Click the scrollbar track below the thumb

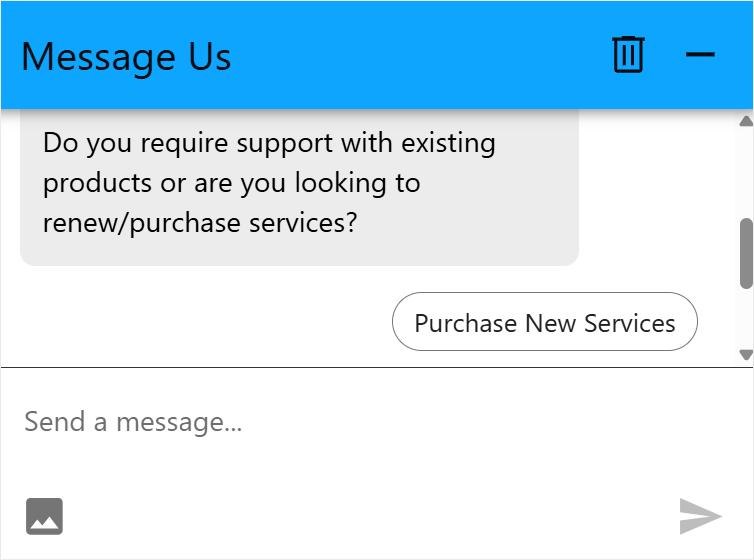point(745,318)
